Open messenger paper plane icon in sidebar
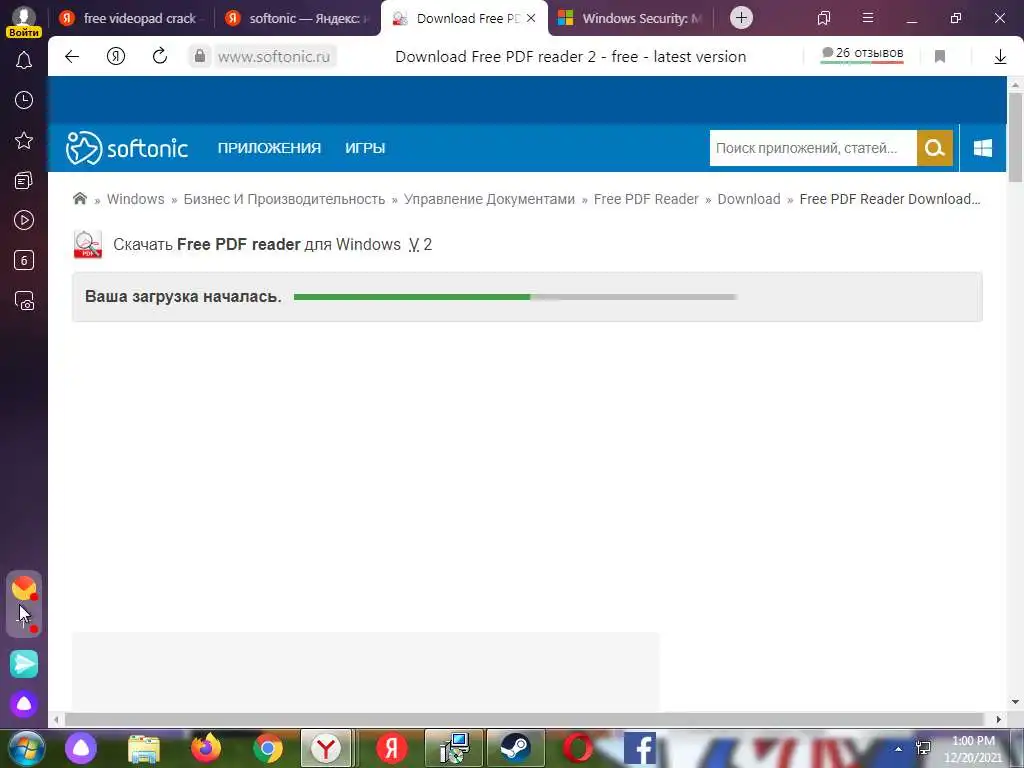This screenshot has width=1024, height=768. (24, 664)
